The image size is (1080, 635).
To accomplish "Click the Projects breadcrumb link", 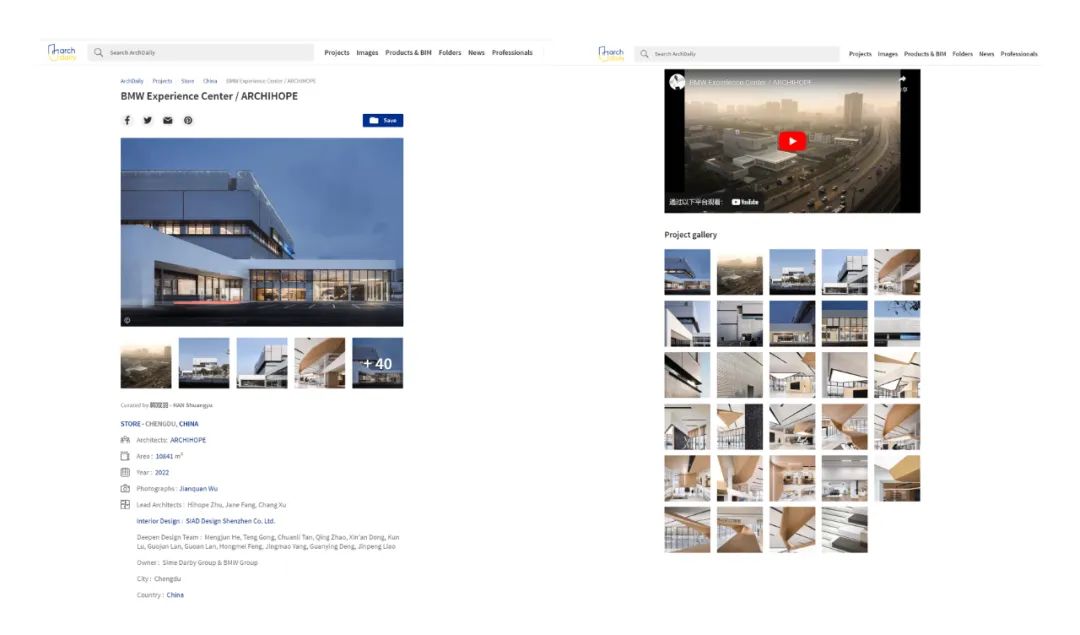I will coord(163,81).
